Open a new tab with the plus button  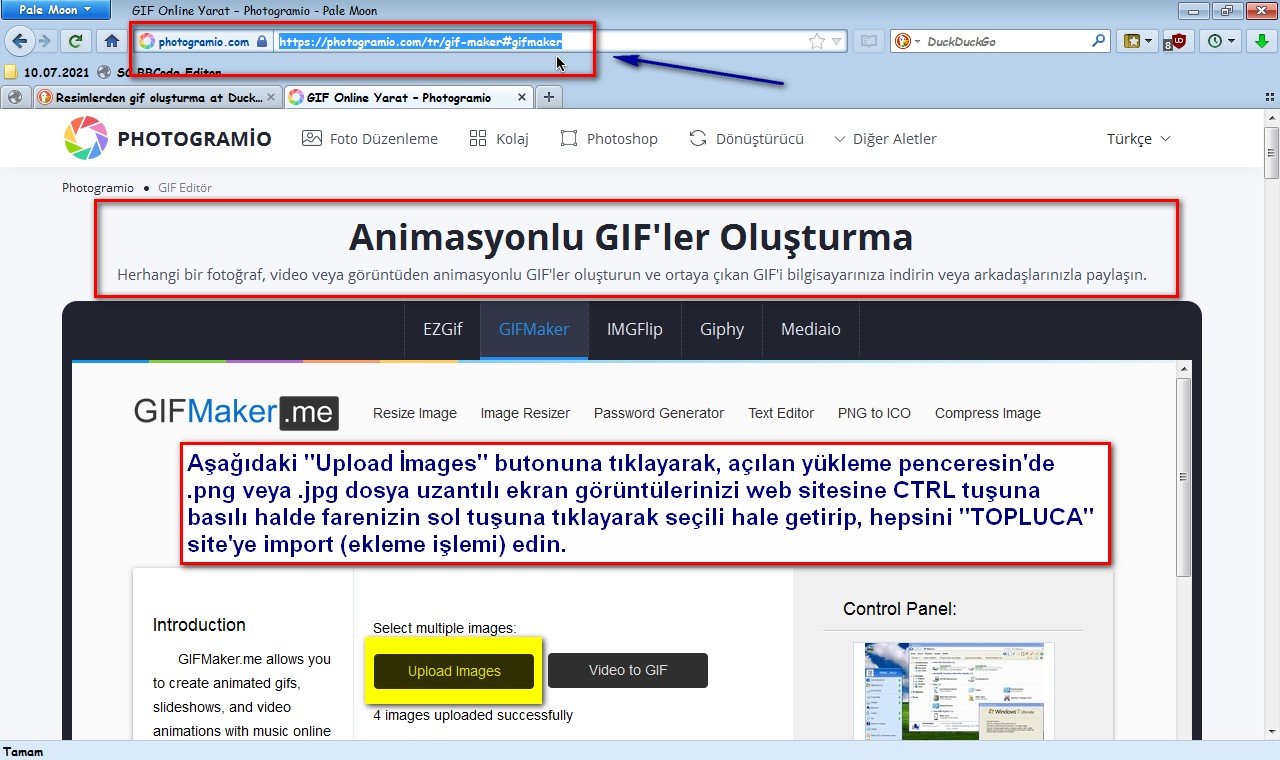(x=548, y=97)
